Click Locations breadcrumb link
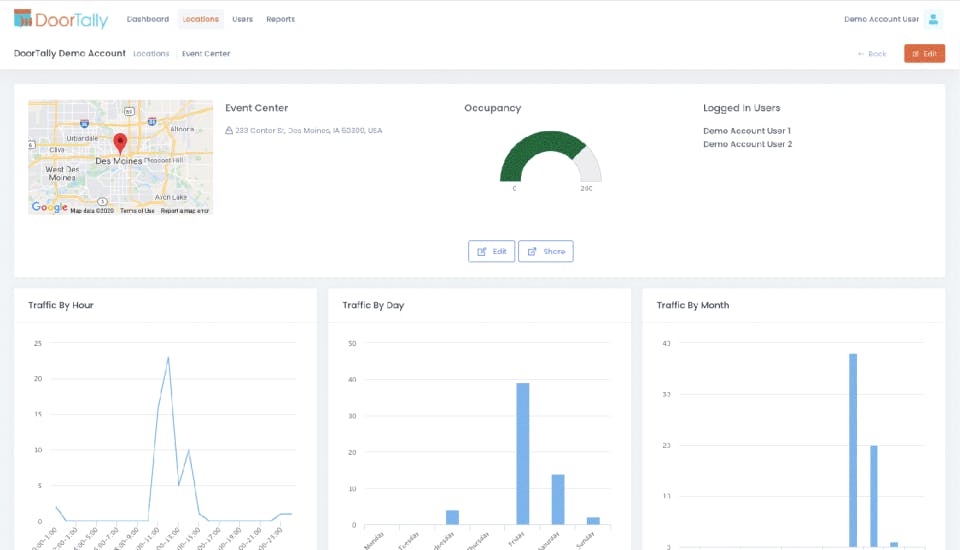The image size is (960, 550). (x=151, y=54)
